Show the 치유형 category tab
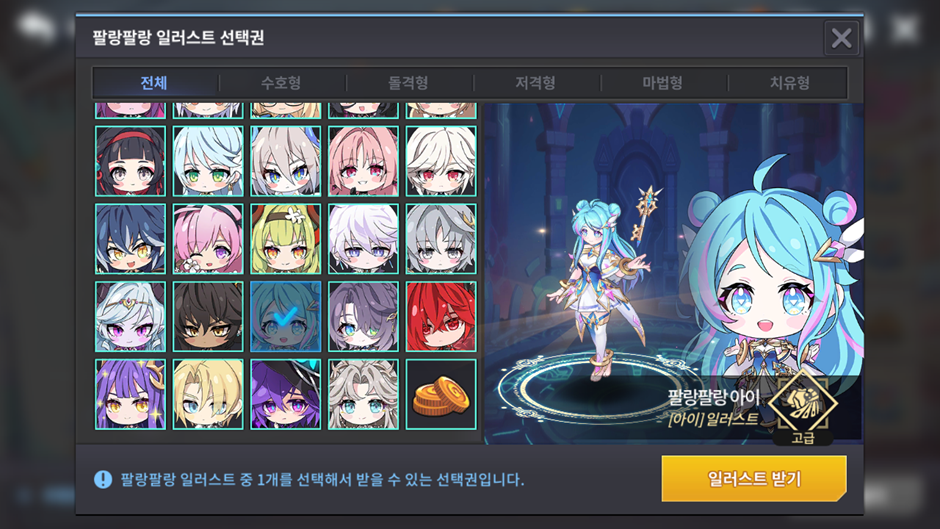940x529 pixels. click(790, 83)
